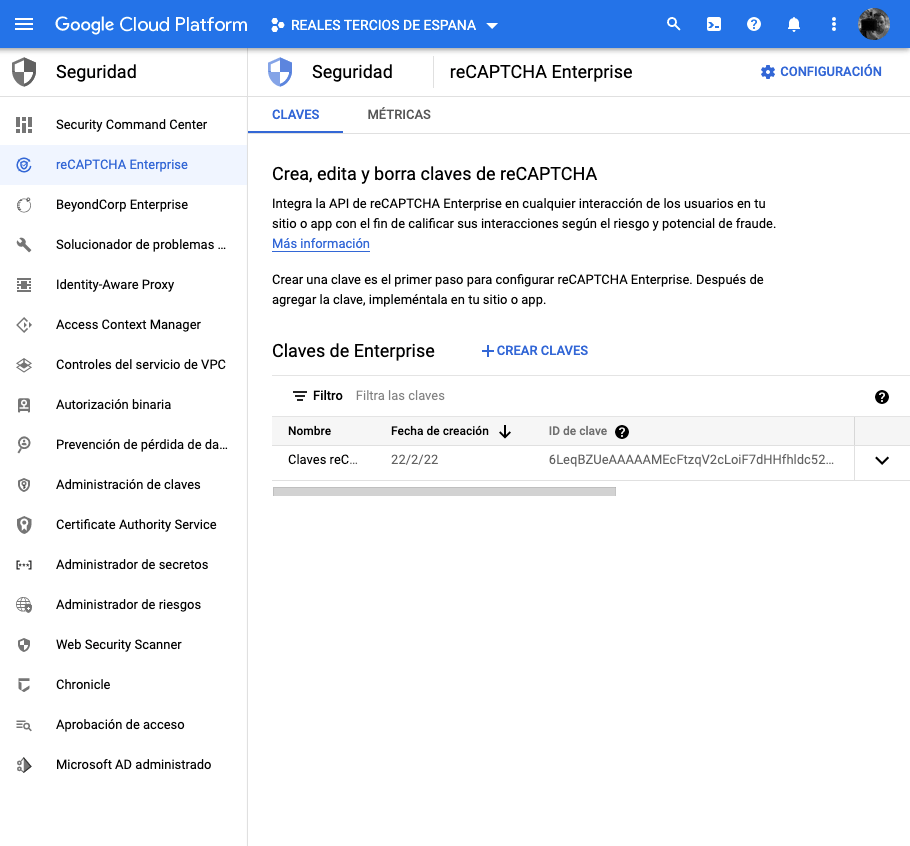
Task: Click CREAR CLAVES button
Action: point(535,351)
